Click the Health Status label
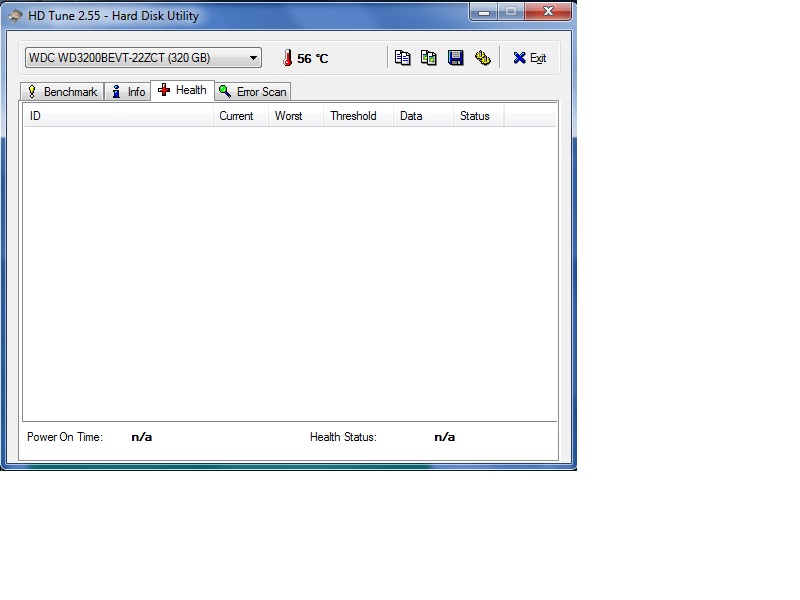This screenshot has width=800, height=600. pyautogui.click(x=343, y=437)
